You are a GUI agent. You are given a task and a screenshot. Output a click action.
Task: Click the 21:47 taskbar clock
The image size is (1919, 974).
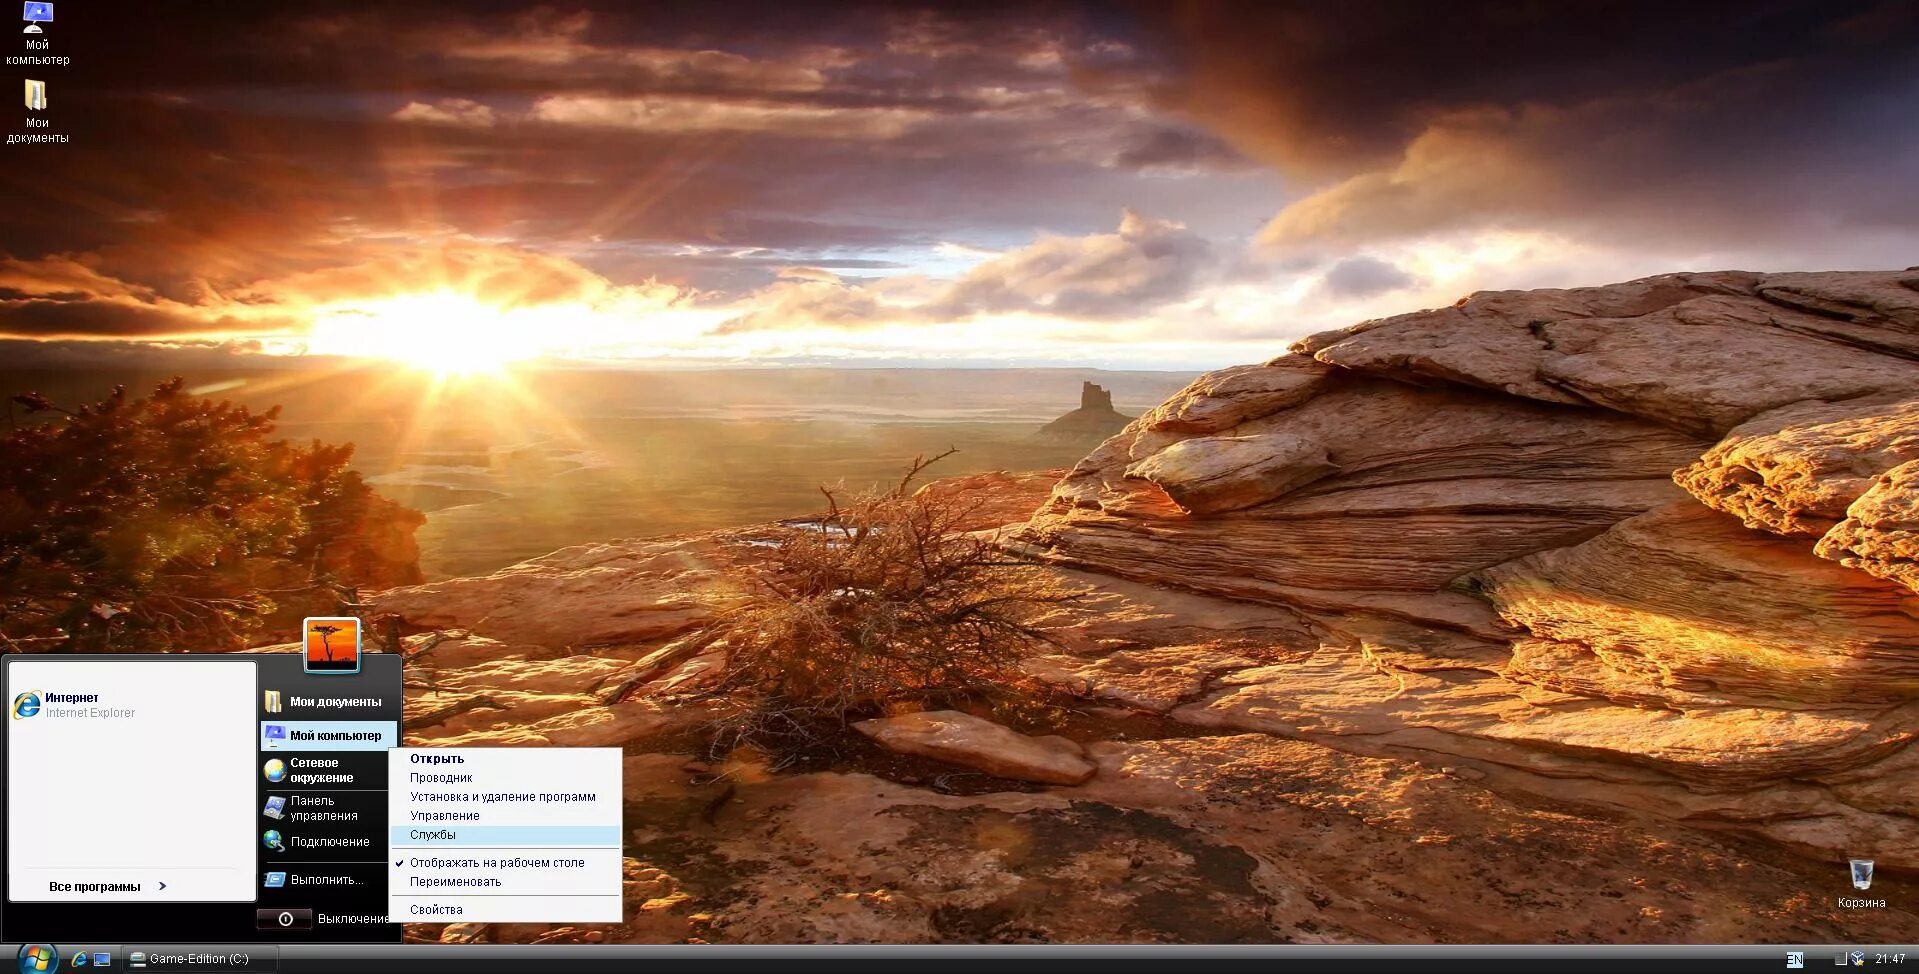(1890, 959)
